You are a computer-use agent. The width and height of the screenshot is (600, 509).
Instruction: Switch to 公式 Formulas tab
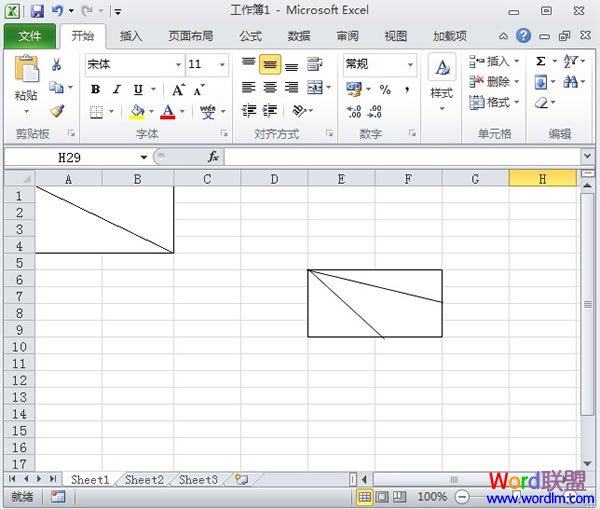(251, 36)
